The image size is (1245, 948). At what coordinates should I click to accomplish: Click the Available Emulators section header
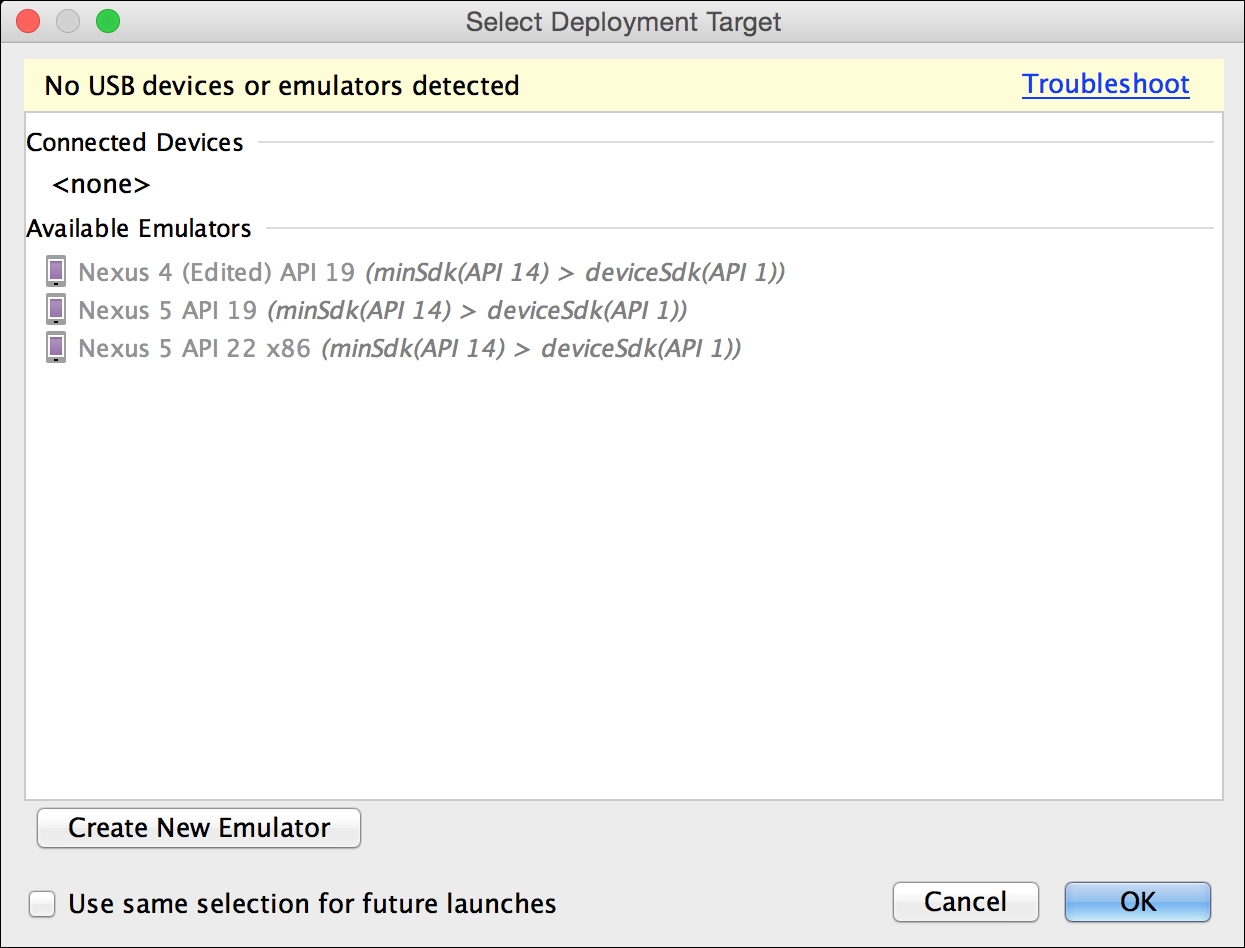pos(139,229)
